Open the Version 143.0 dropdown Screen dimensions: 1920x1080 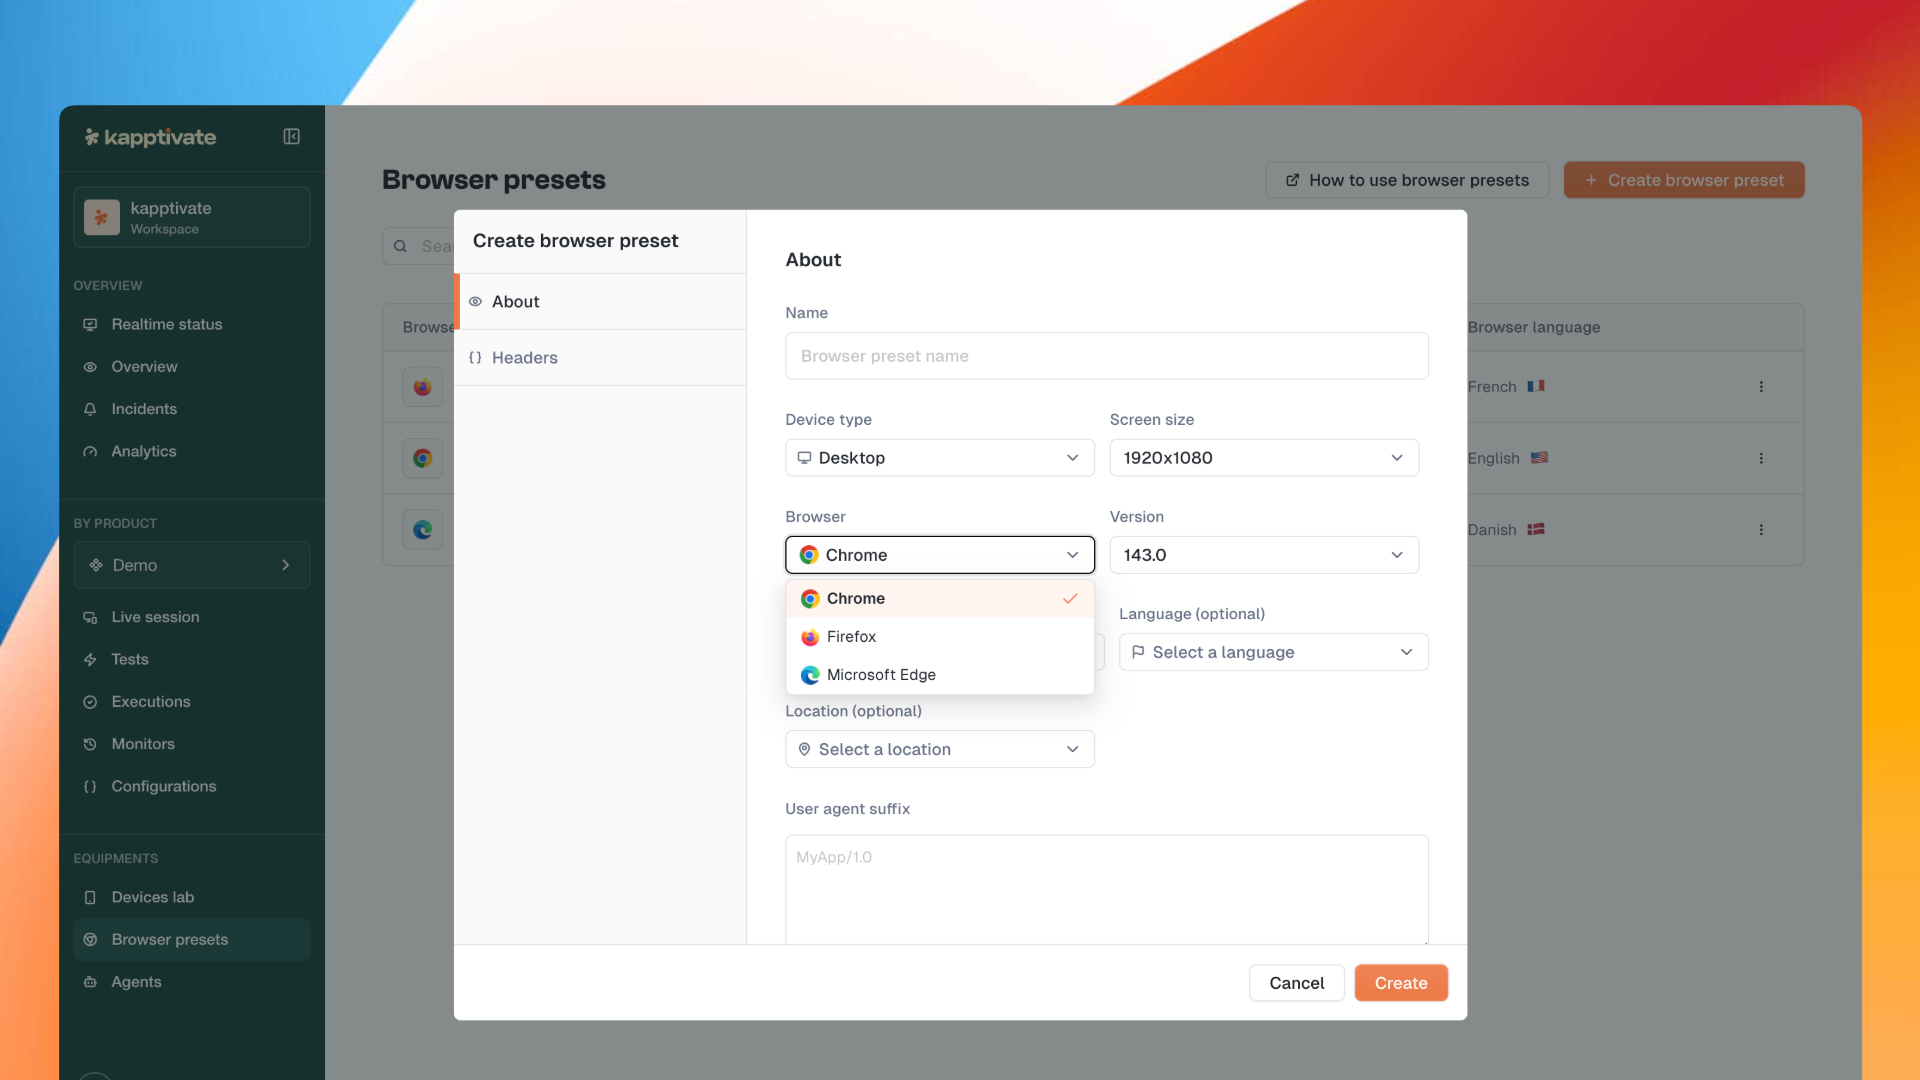click(1263, 555)
